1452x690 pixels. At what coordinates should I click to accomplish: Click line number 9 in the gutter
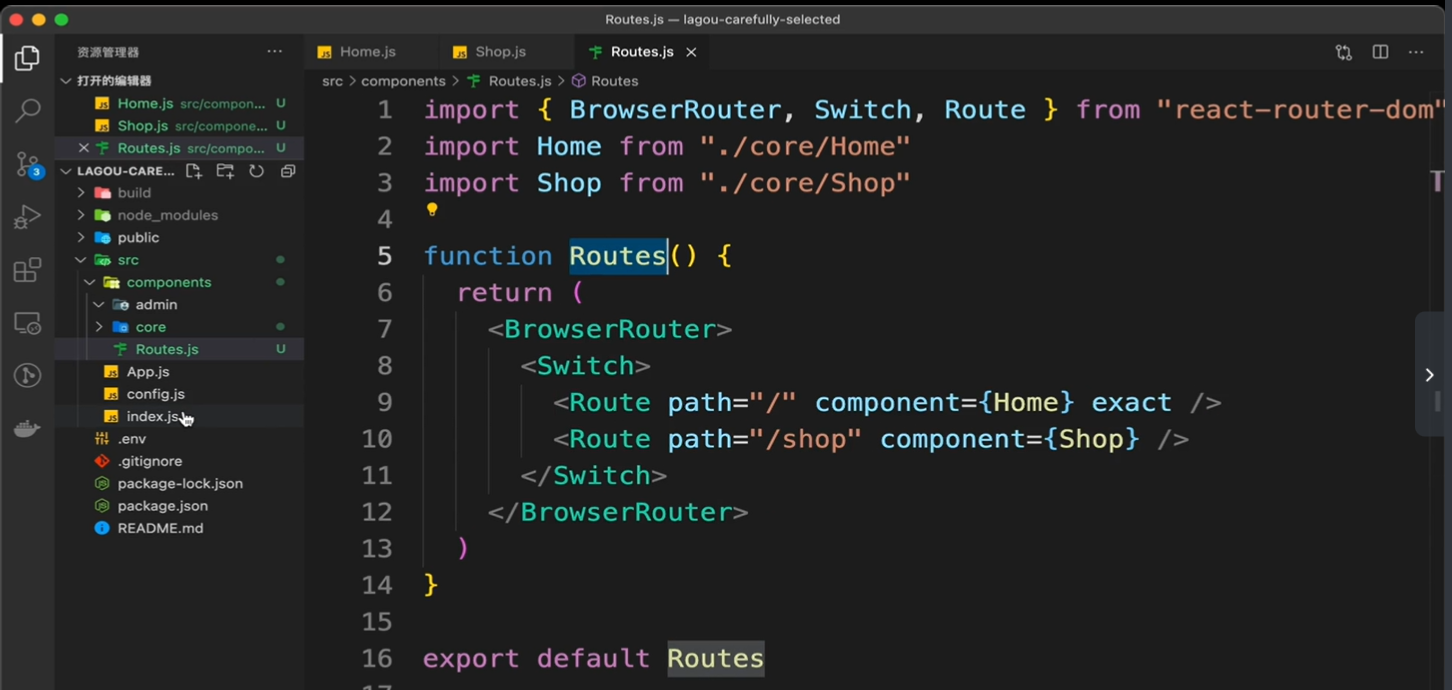click(384, 402)
